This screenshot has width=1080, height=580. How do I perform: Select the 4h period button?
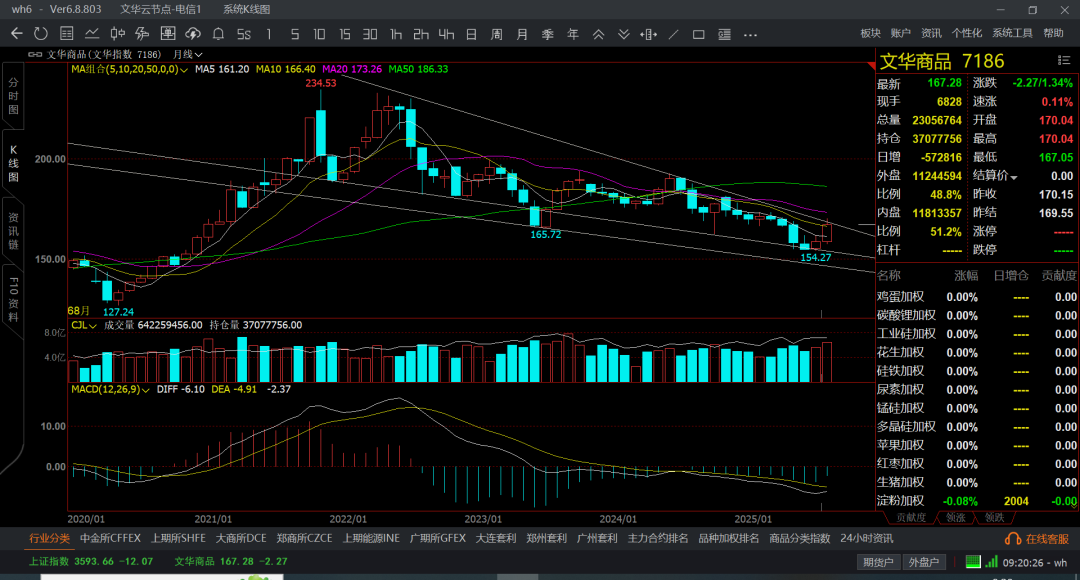[x=446, y=34]
